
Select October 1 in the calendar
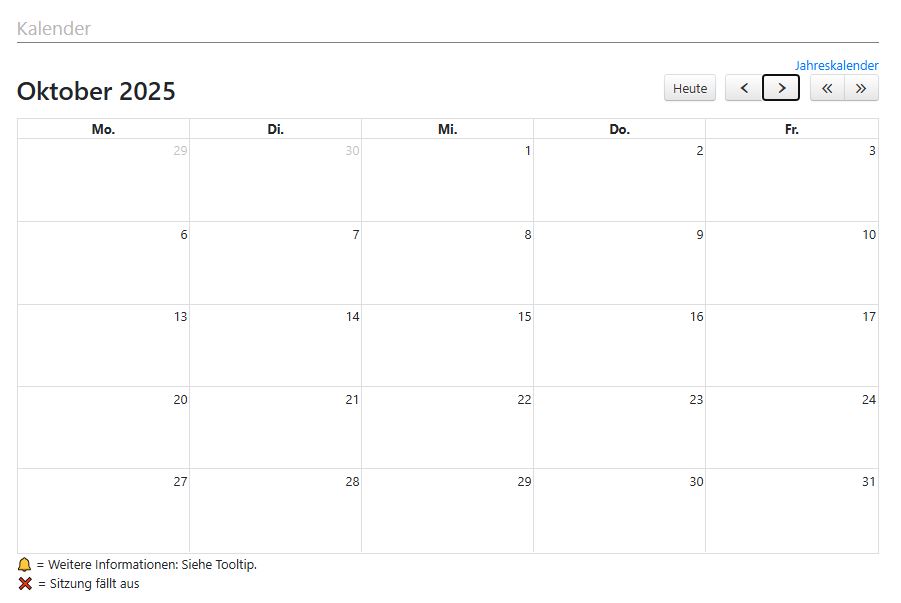(447, 180)
